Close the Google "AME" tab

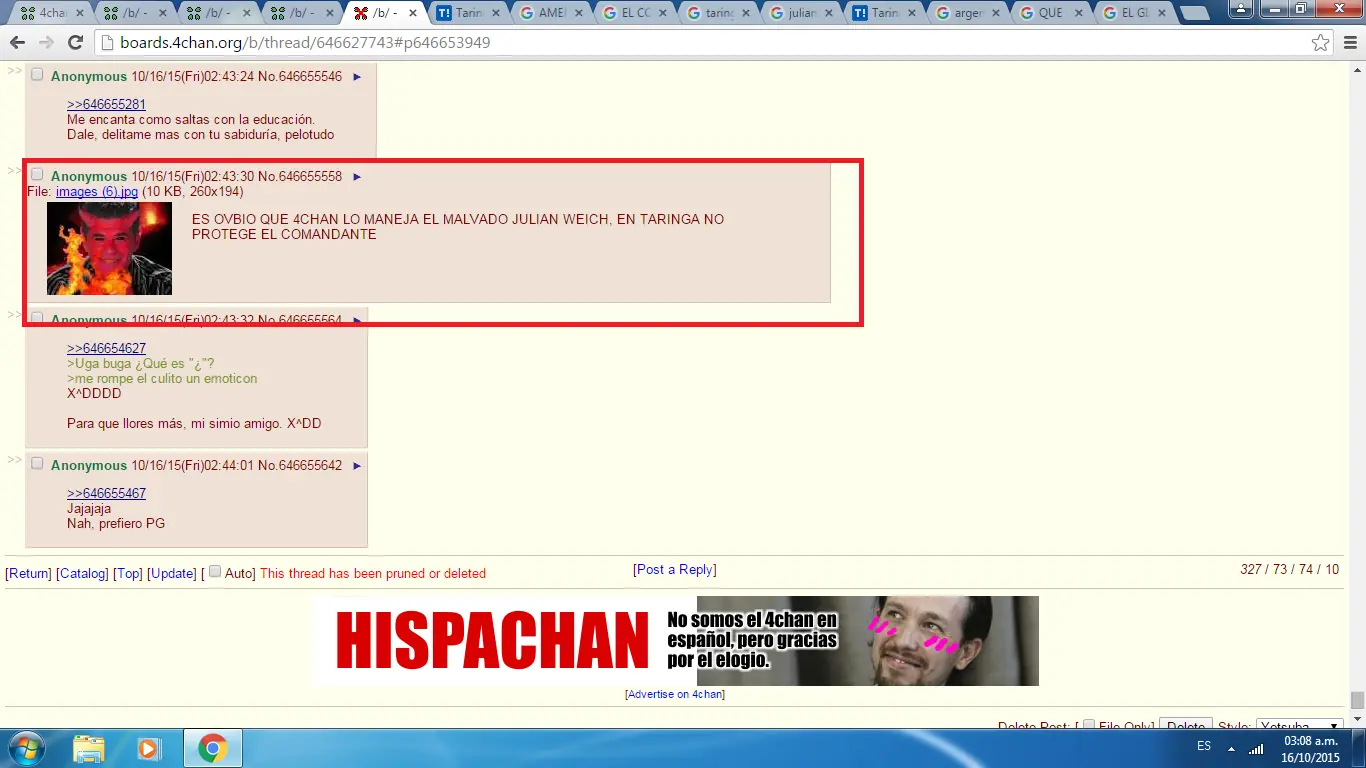pyautogui.click(x=579, y=13)
